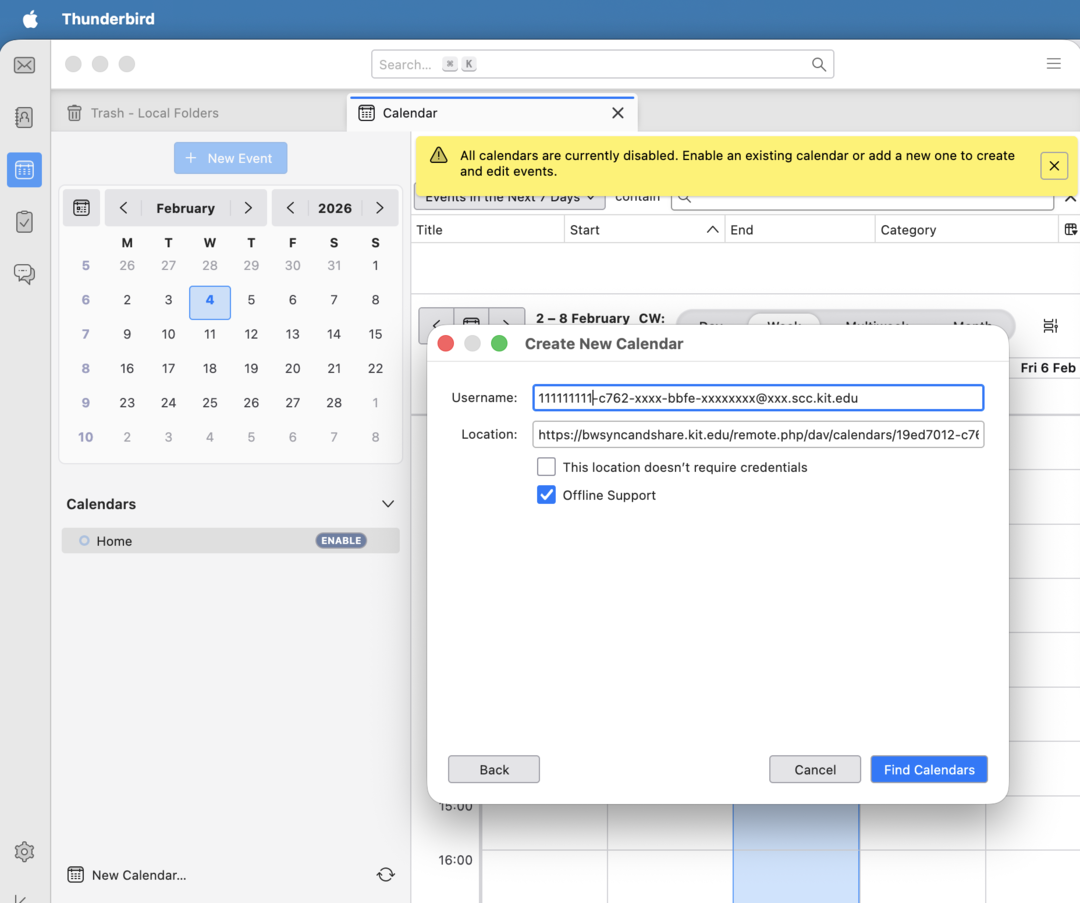1080x903 pixels.
Task: Click the Back button in dialog
Action: 494,769
